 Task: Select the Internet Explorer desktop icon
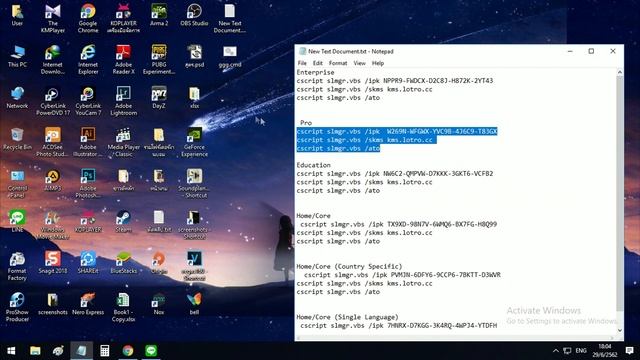tap(88, 60)
